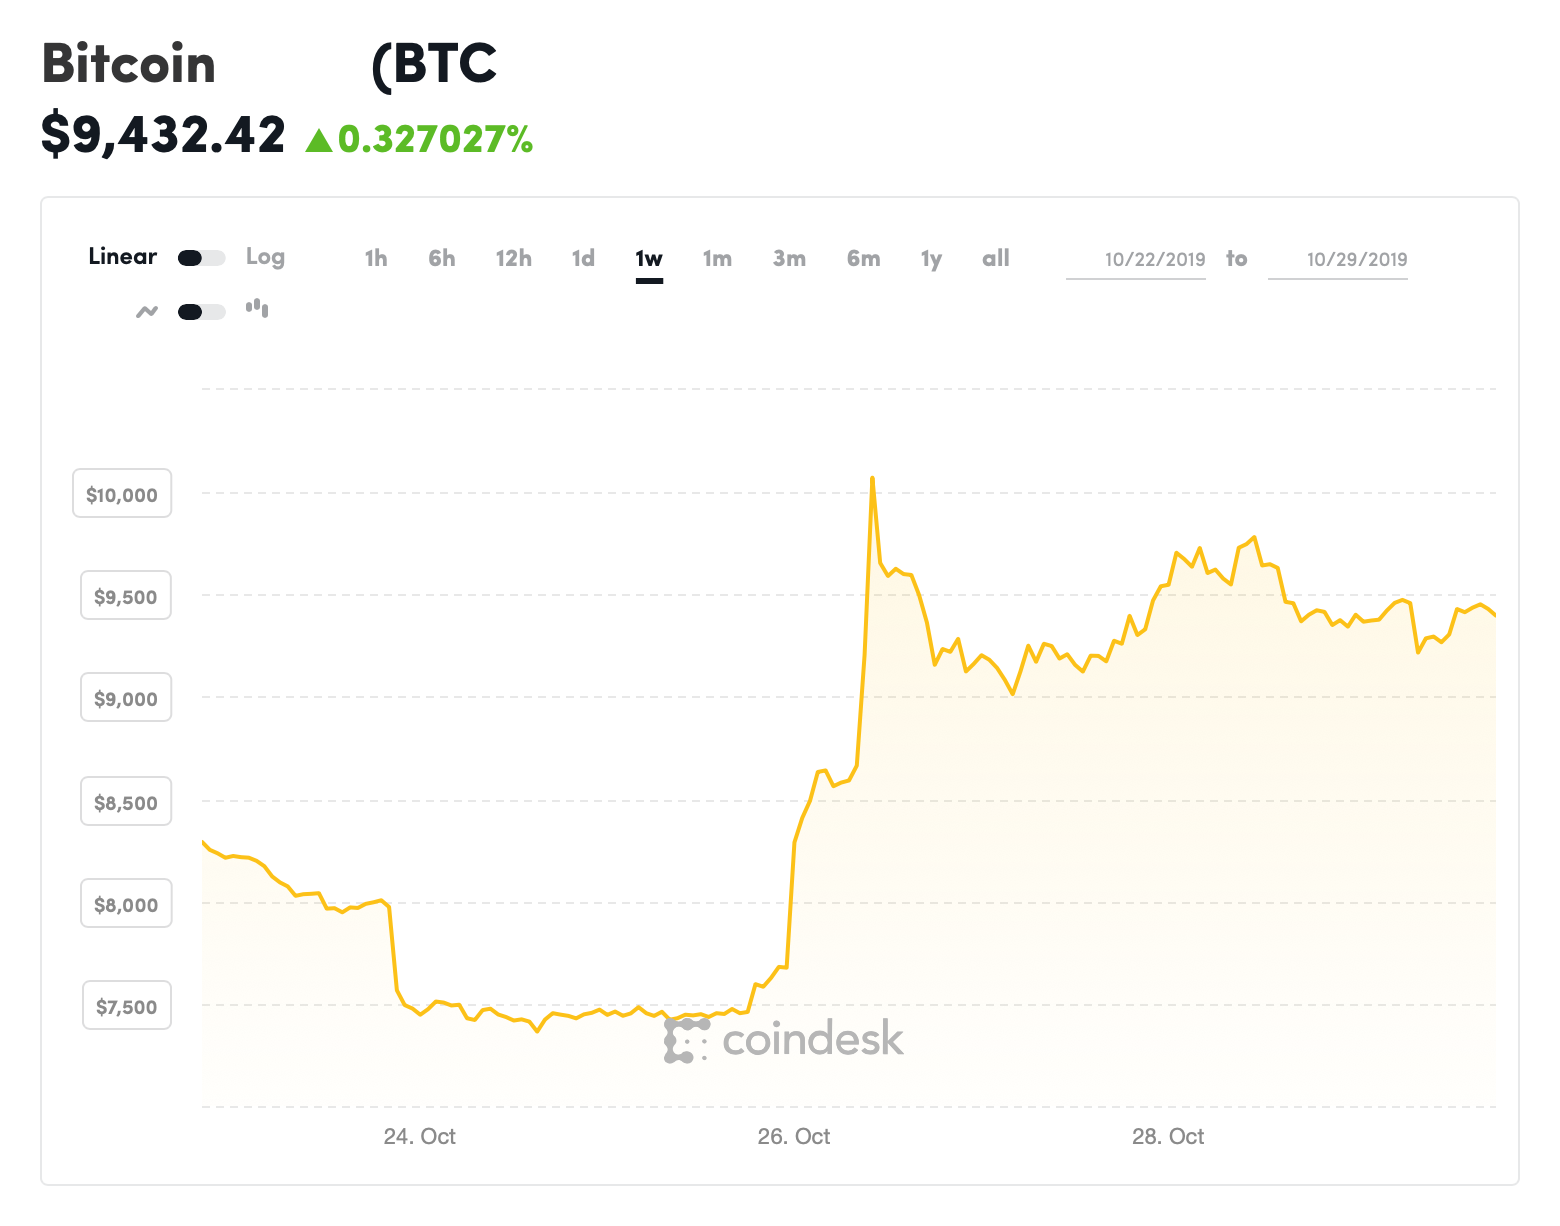The width and height of the screenshot is (1560, 1226).
Task: Toggle the line/candlestick chart switch
Action: pyautogui.click(x=201, y=311)
